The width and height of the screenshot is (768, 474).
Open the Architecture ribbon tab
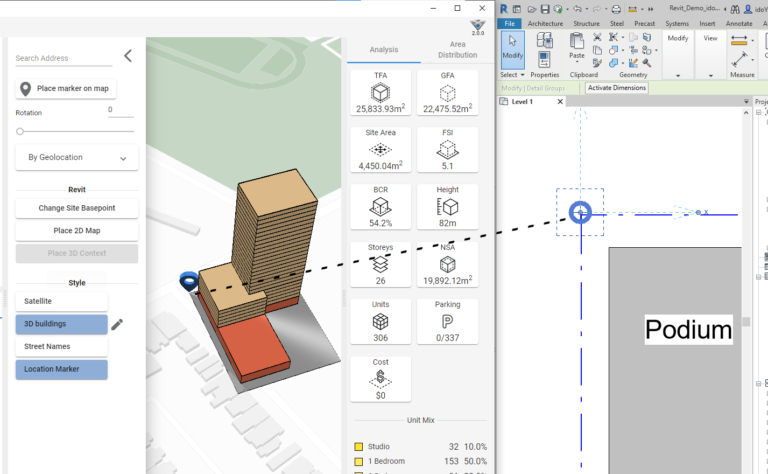point(545,24)
